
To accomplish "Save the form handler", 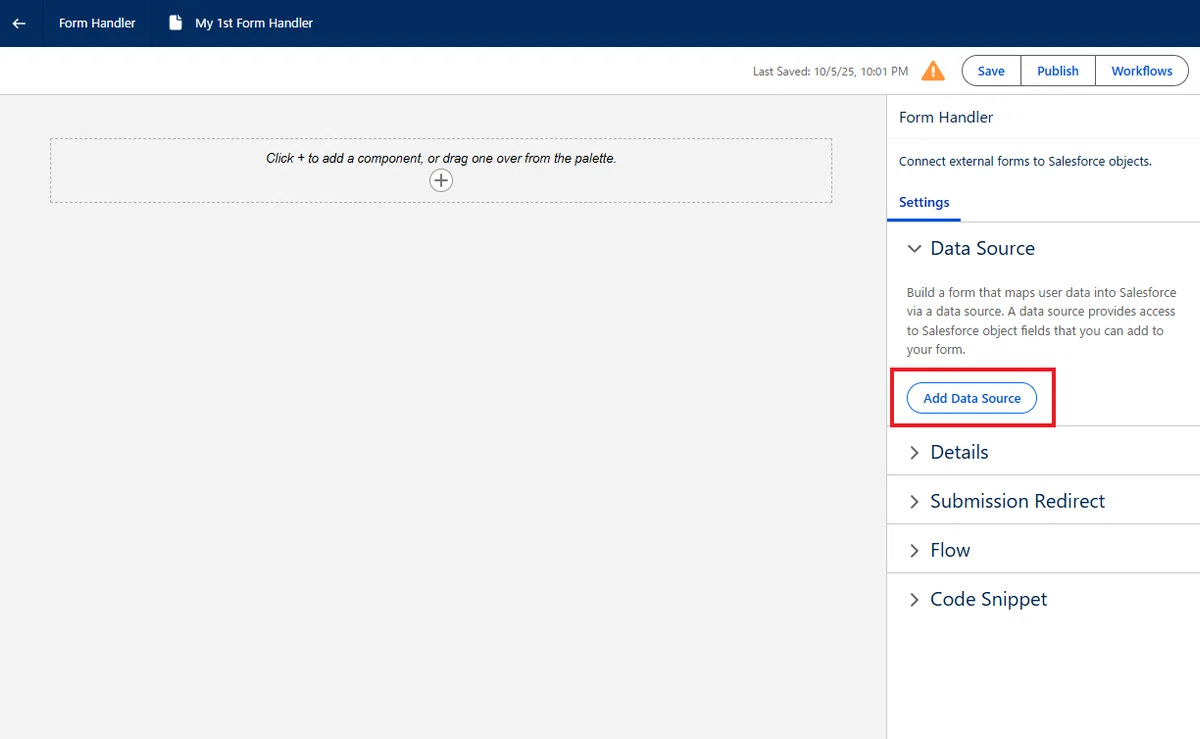I will click(x=991, y=71).
